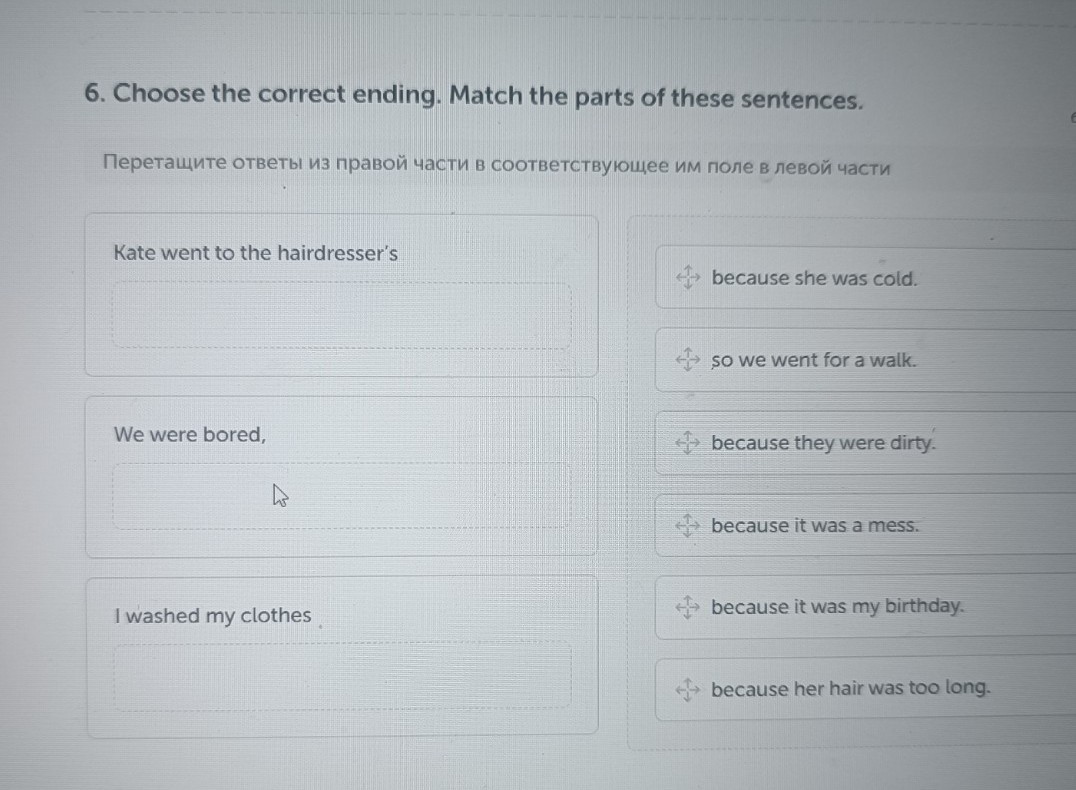The image size is (1076, 790).
Task: Click the empty drop field under 'We were bored,'
Action: tap(341, 496)
